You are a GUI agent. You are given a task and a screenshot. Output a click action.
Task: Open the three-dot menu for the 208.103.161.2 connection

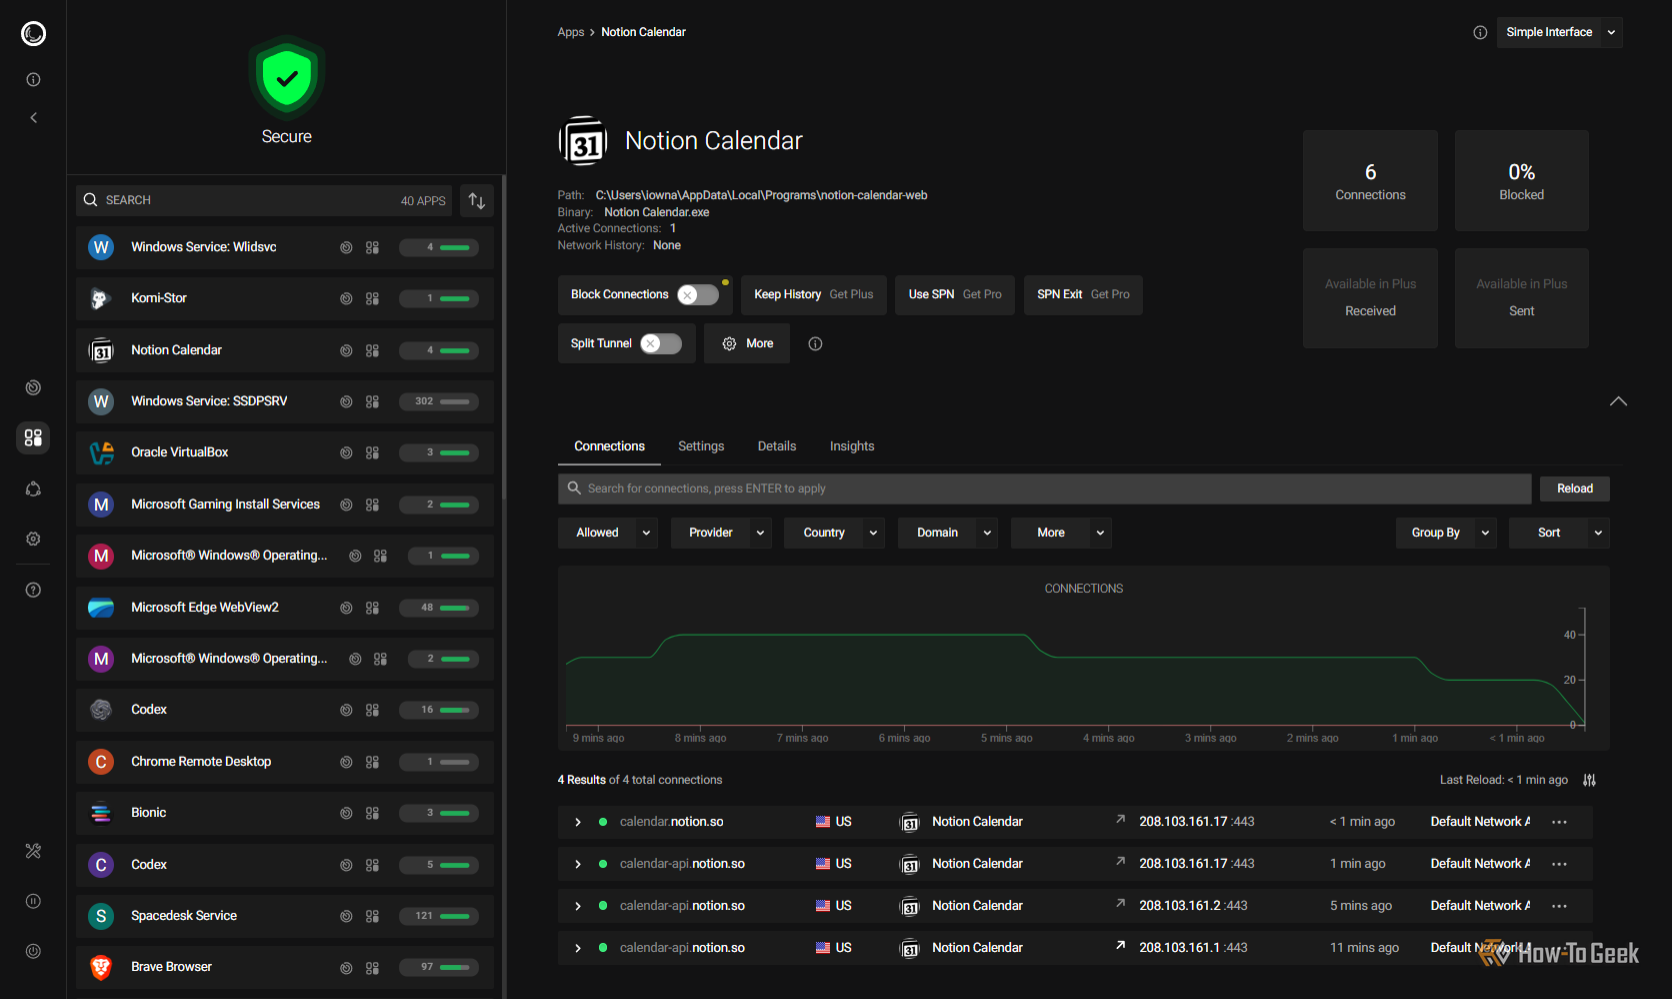1559,906
